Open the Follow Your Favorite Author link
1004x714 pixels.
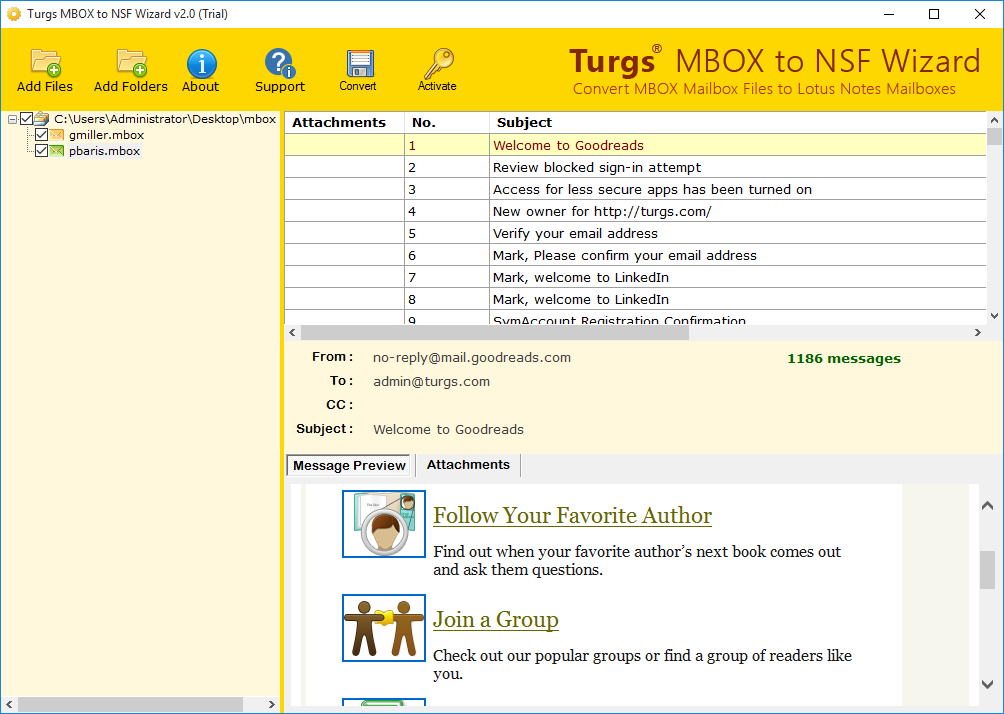click(x=572, y=515)
